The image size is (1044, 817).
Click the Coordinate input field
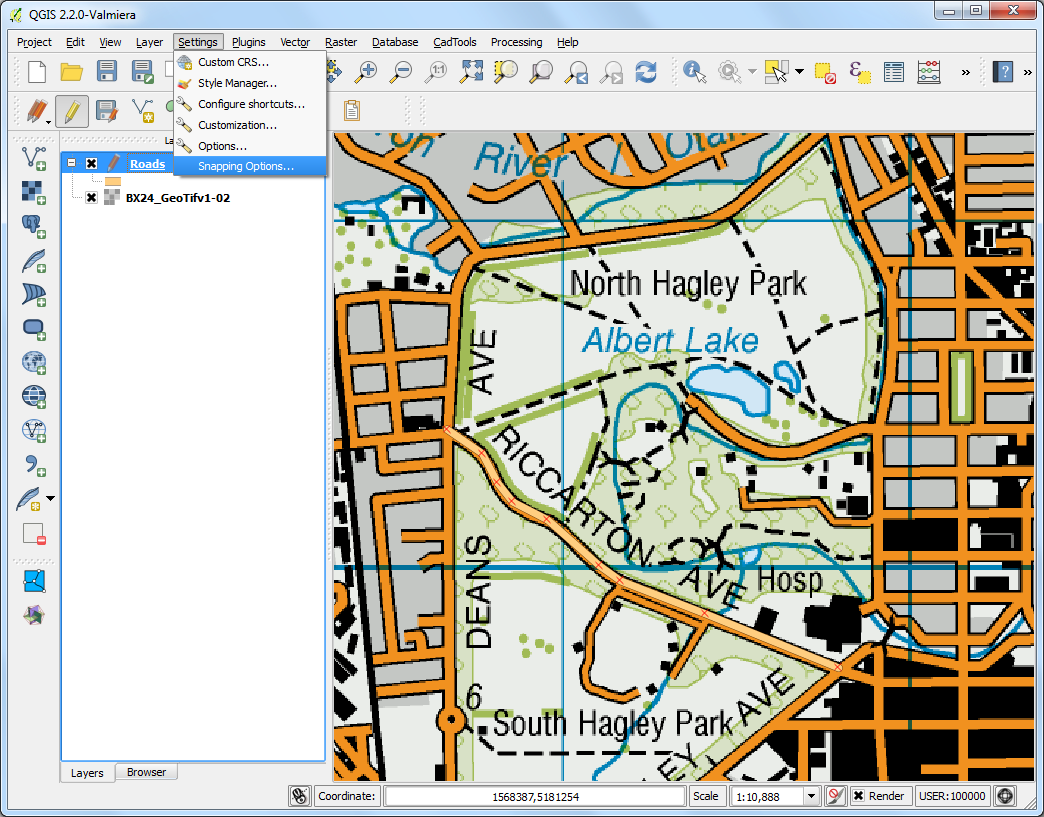[535, 796]
